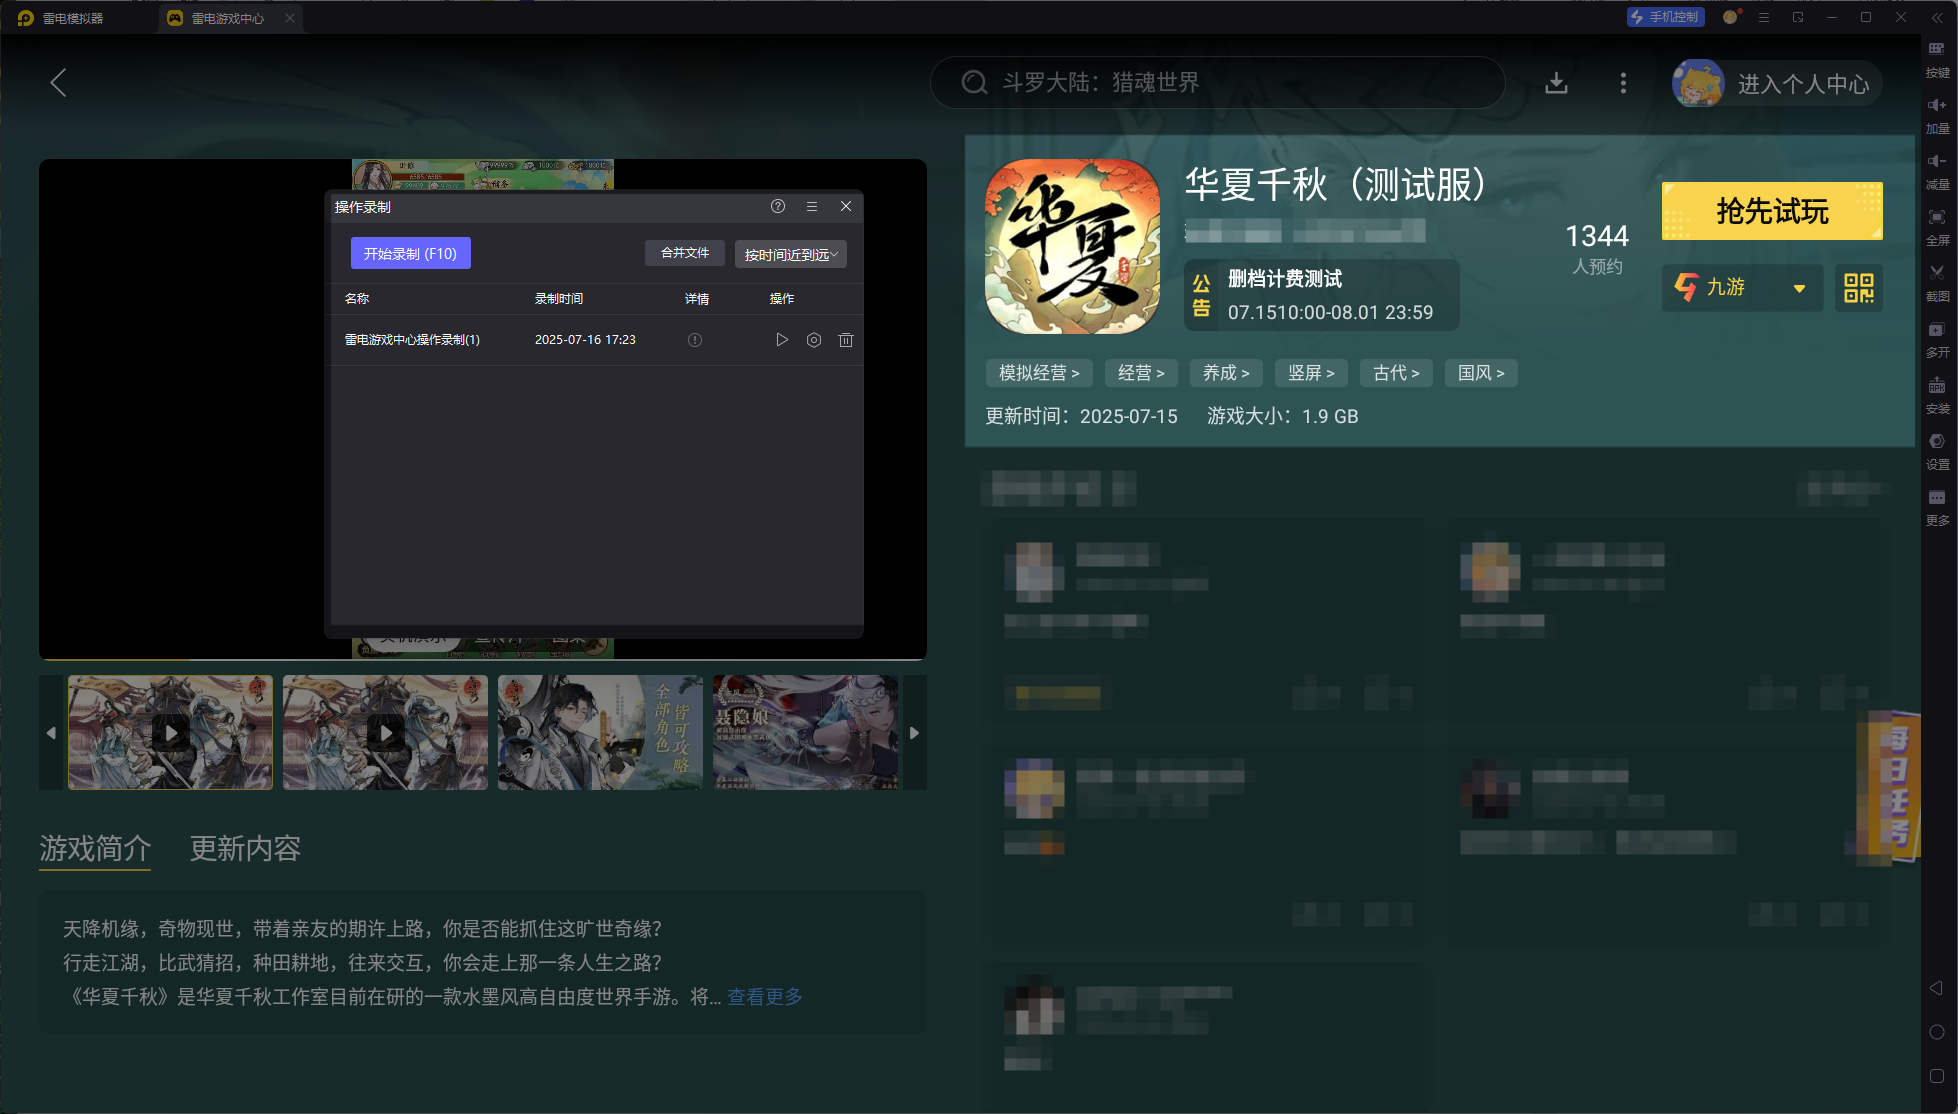Image resolution: width=1958 pixels, height=1114 pixels.
Task: Open the title bar hamburger menu
Action: tap(1764, 17)
